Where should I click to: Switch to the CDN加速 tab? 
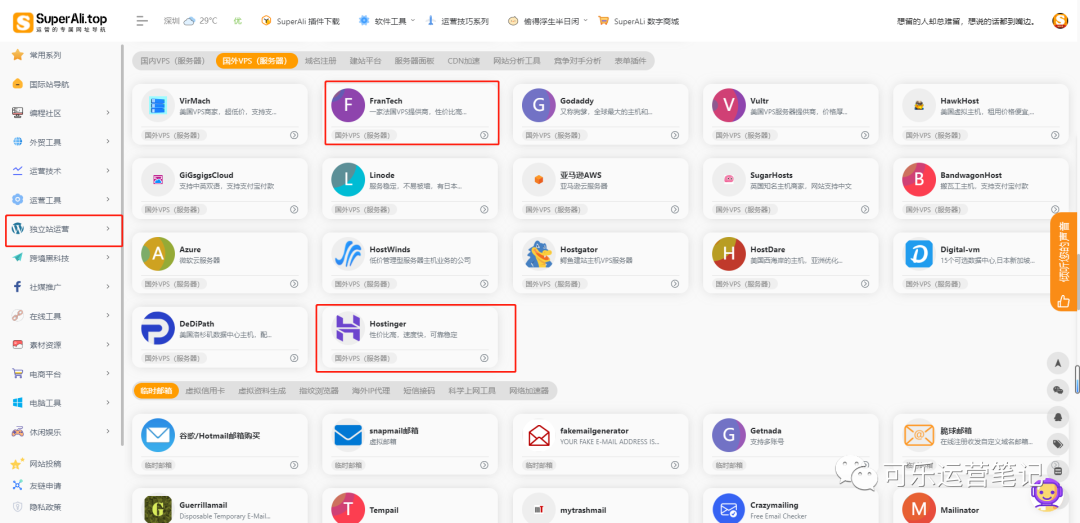(463, 61)
